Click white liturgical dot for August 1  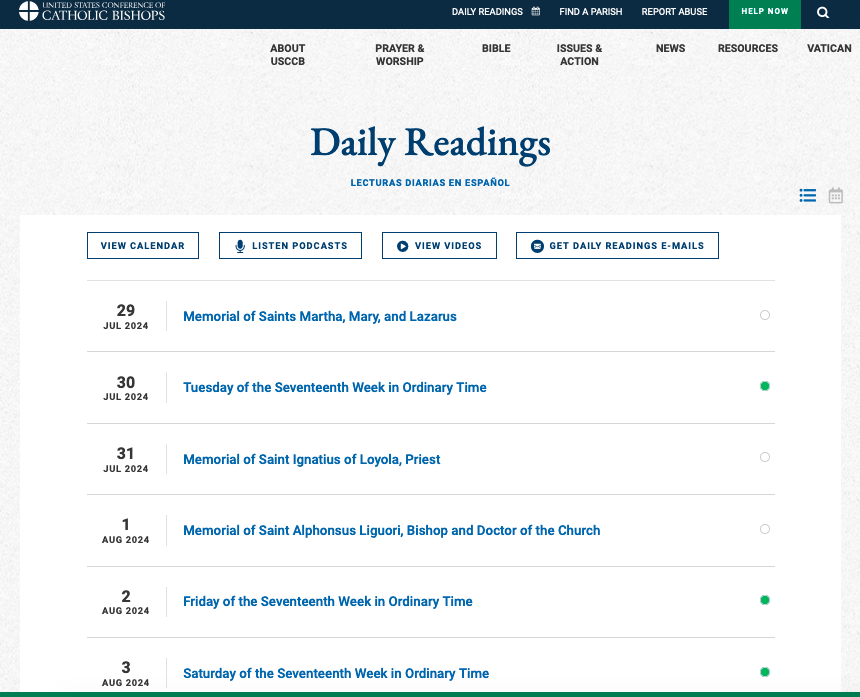point(765,529)
